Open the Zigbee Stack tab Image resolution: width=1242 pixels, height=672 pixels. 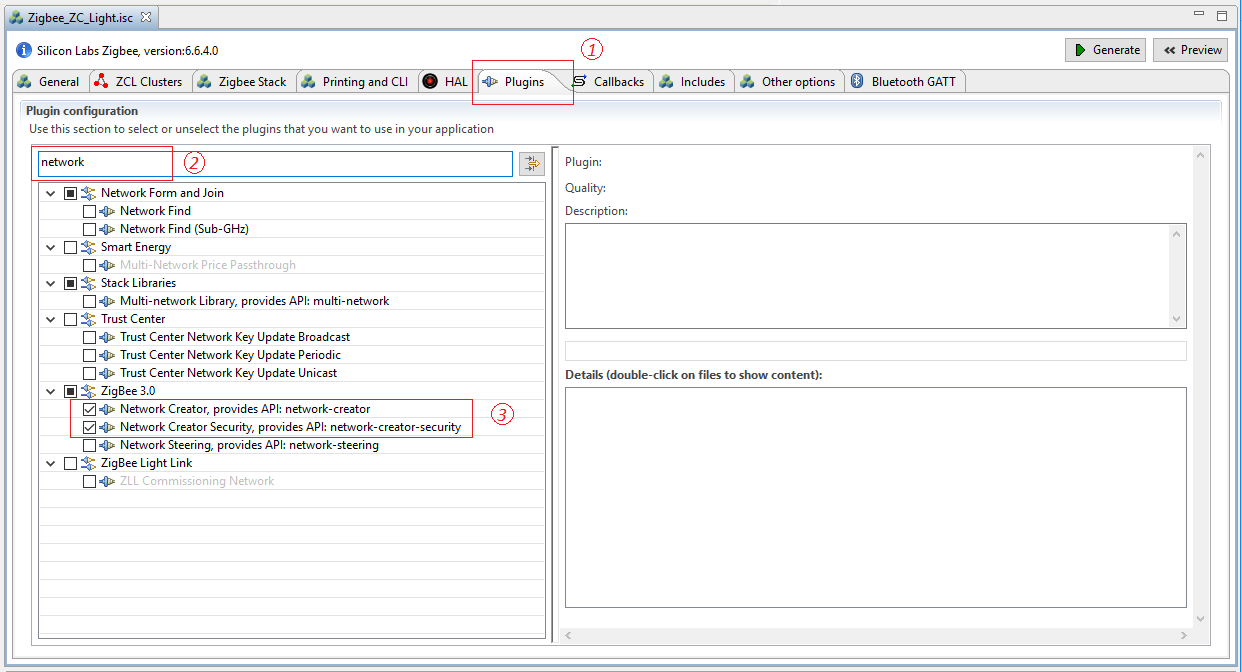pos(242,82)
